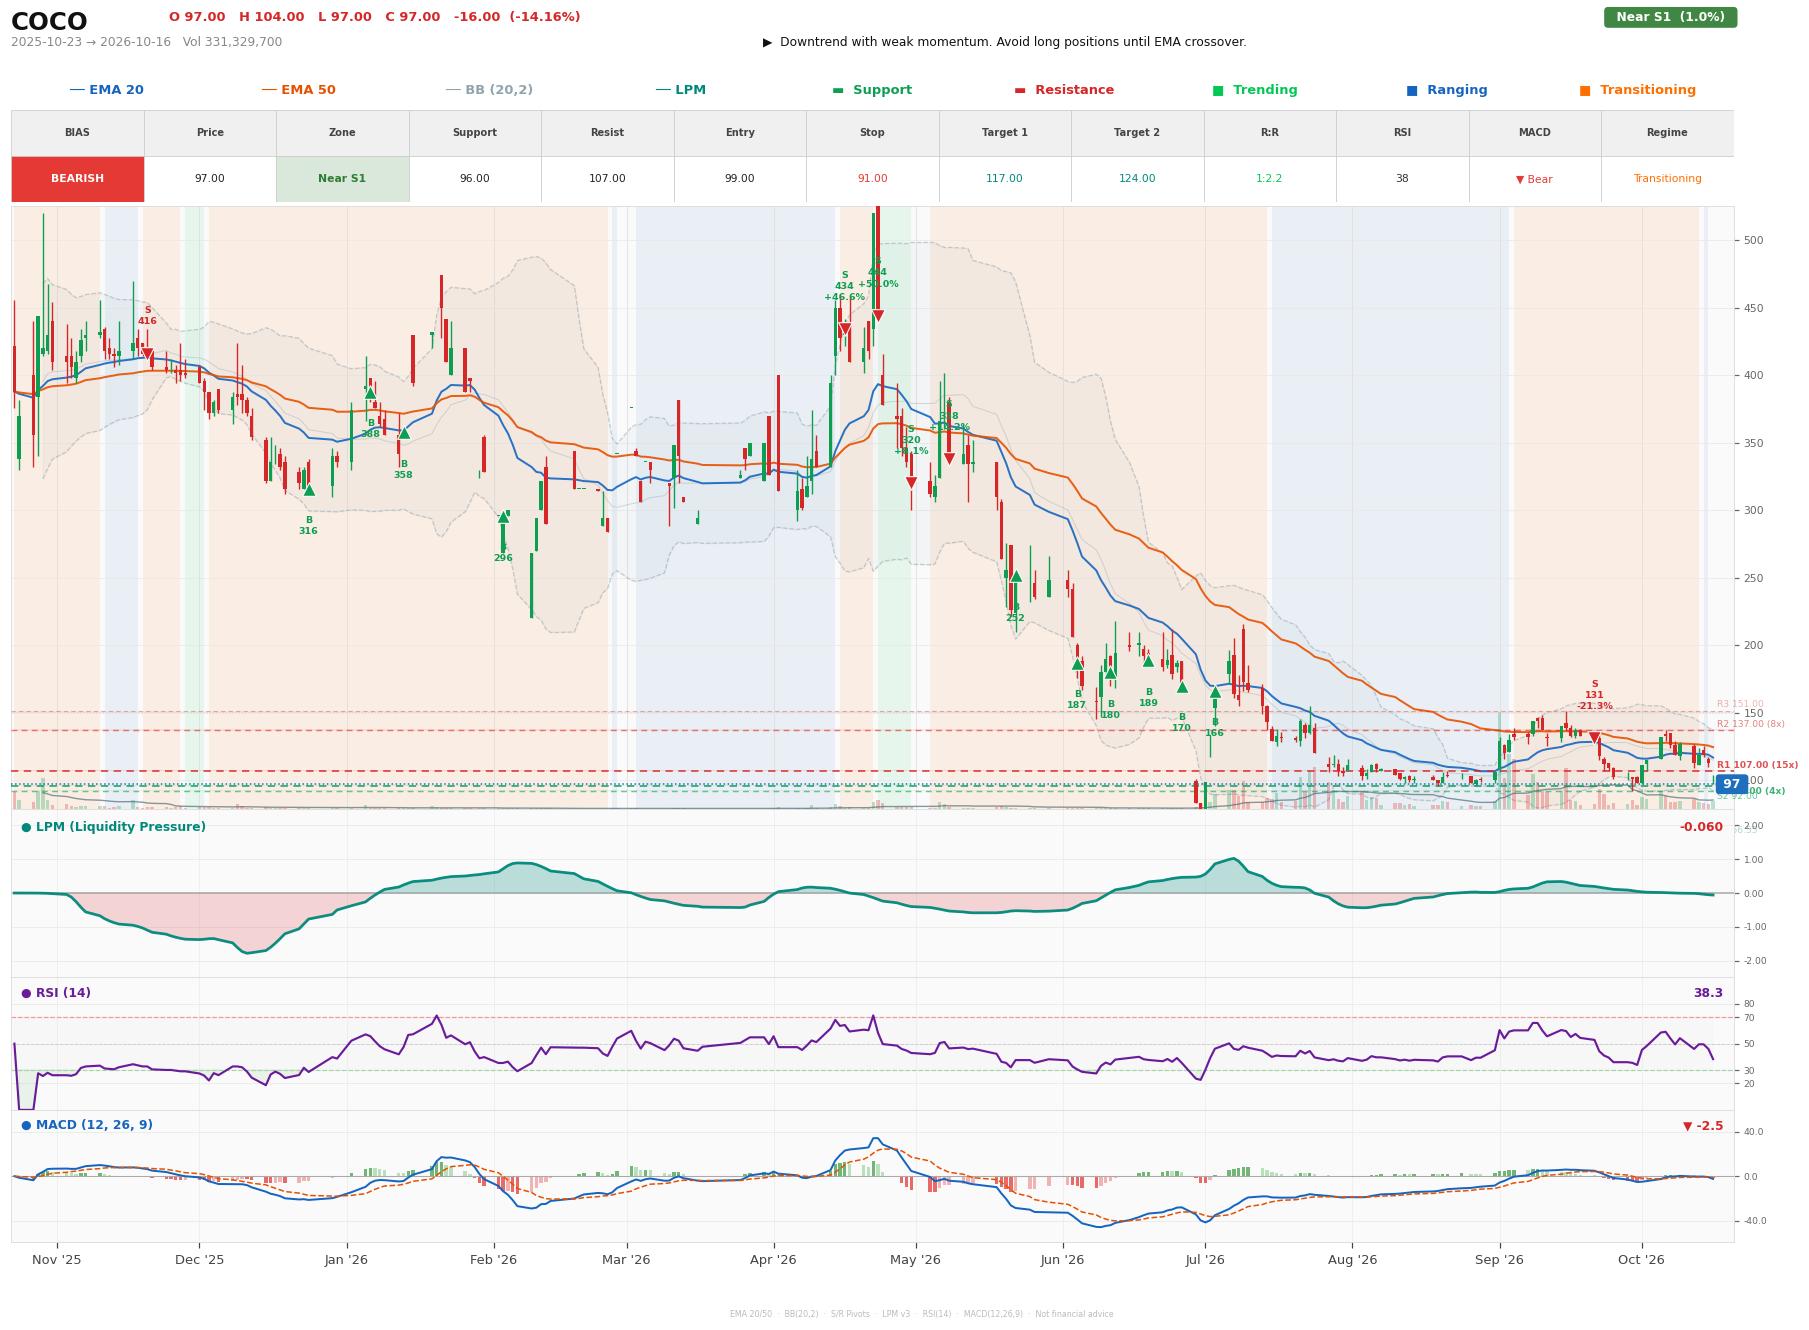The image size is (1809, 1330).
Task: Click the S 434 +46.6% sell marker
Action: (844, 330)
